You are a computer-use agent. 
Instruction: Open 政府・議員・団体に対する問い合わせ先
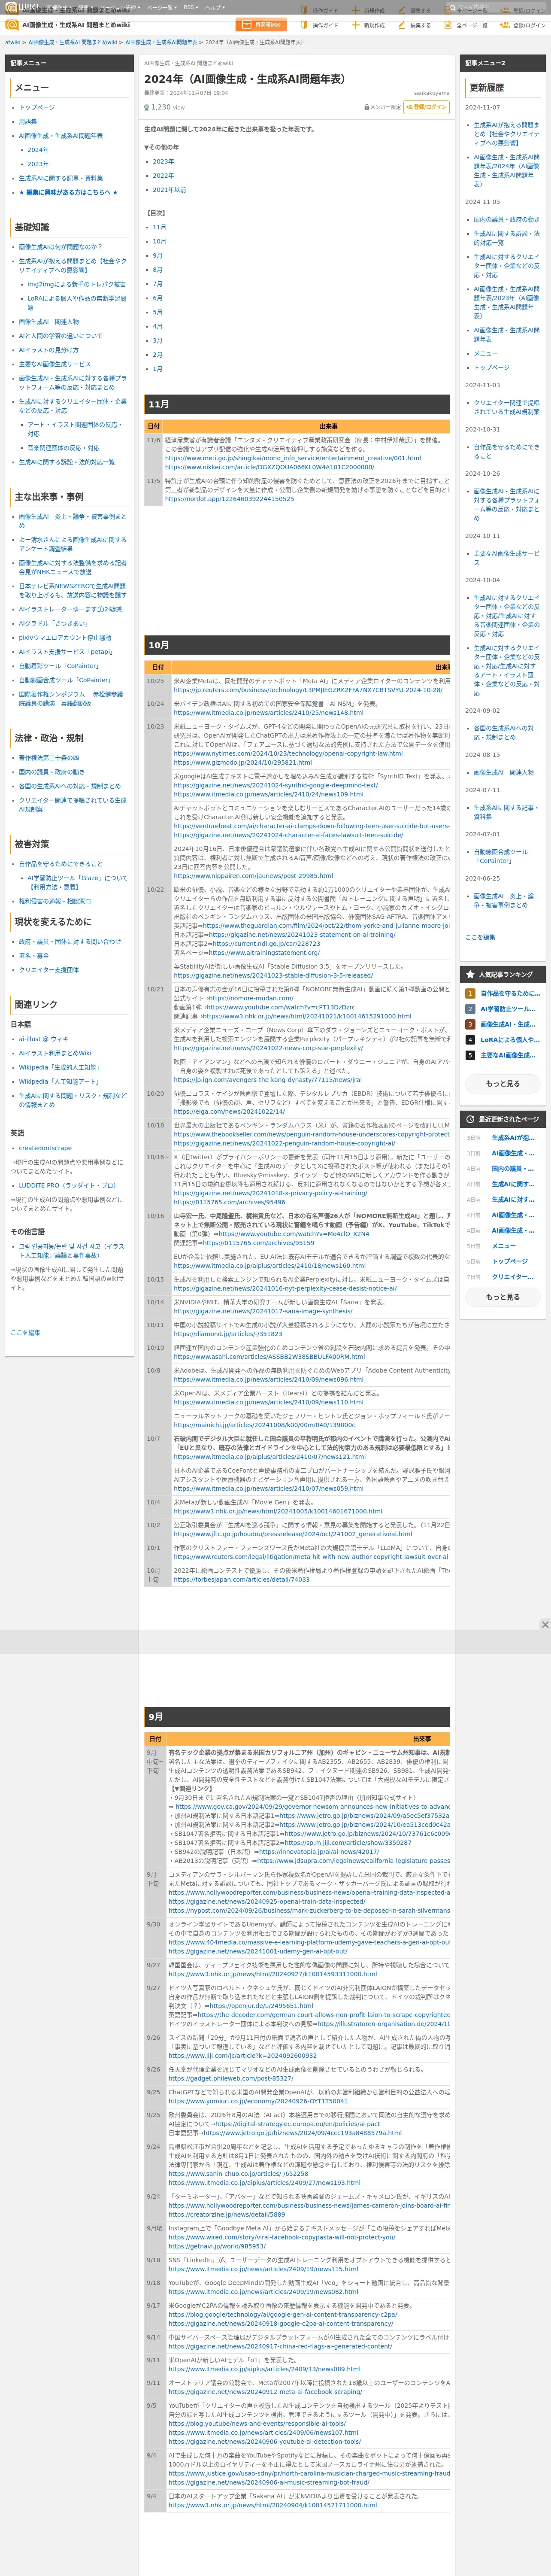pos(69,941)
